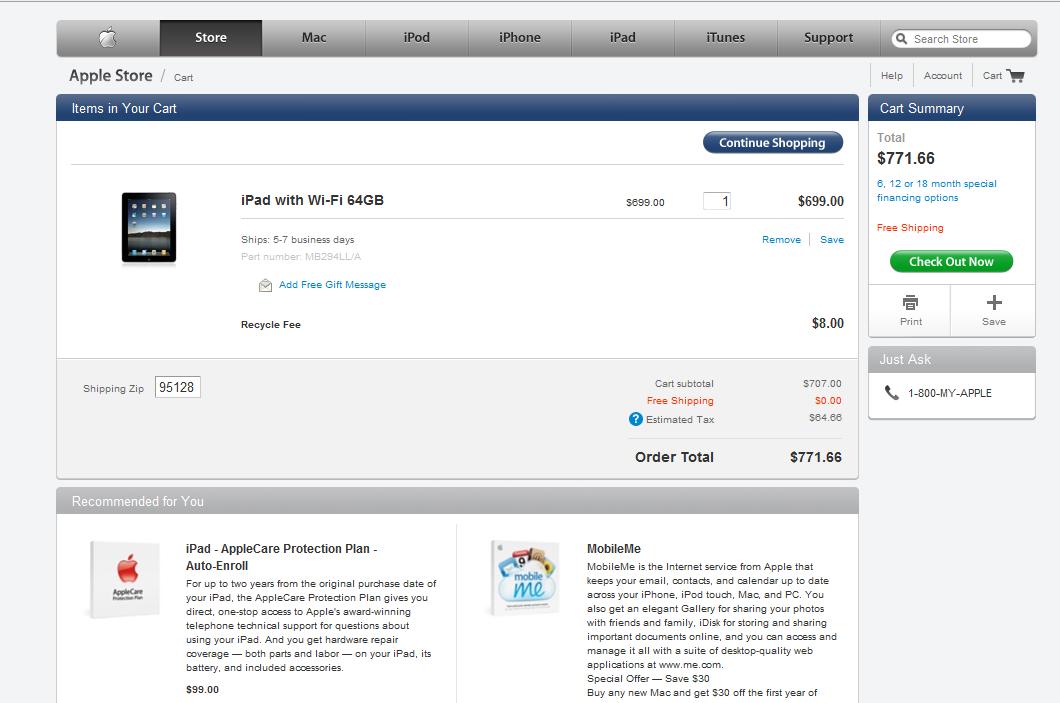The width and height of the screenshot is (1060, 703).
Task: Go to the Mac tab
Action: (314, 38)
